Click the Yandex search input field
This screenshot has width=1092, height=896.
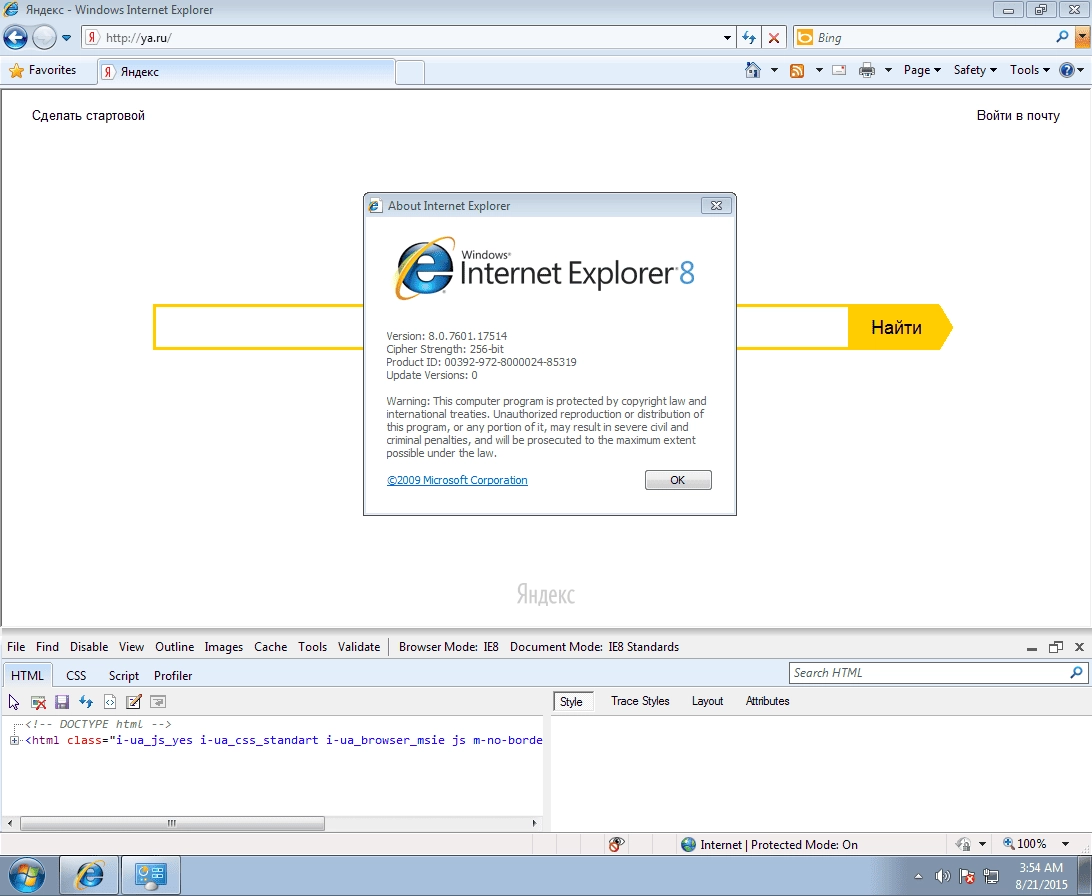(x=501, y=327)
